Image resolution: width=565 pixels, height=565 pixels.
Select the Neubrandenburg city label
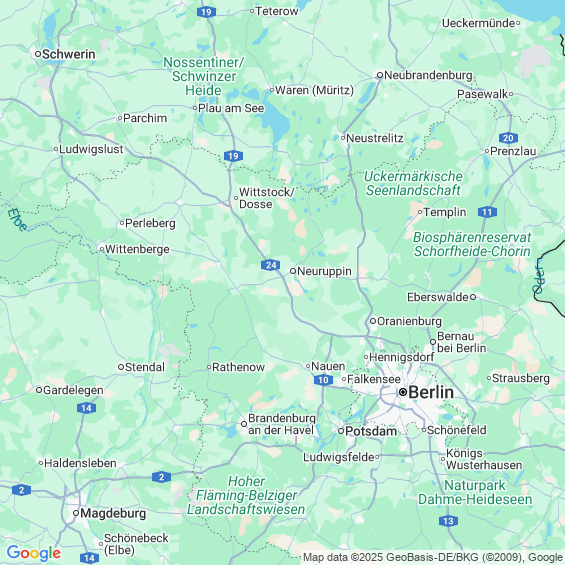coord(428,75)
